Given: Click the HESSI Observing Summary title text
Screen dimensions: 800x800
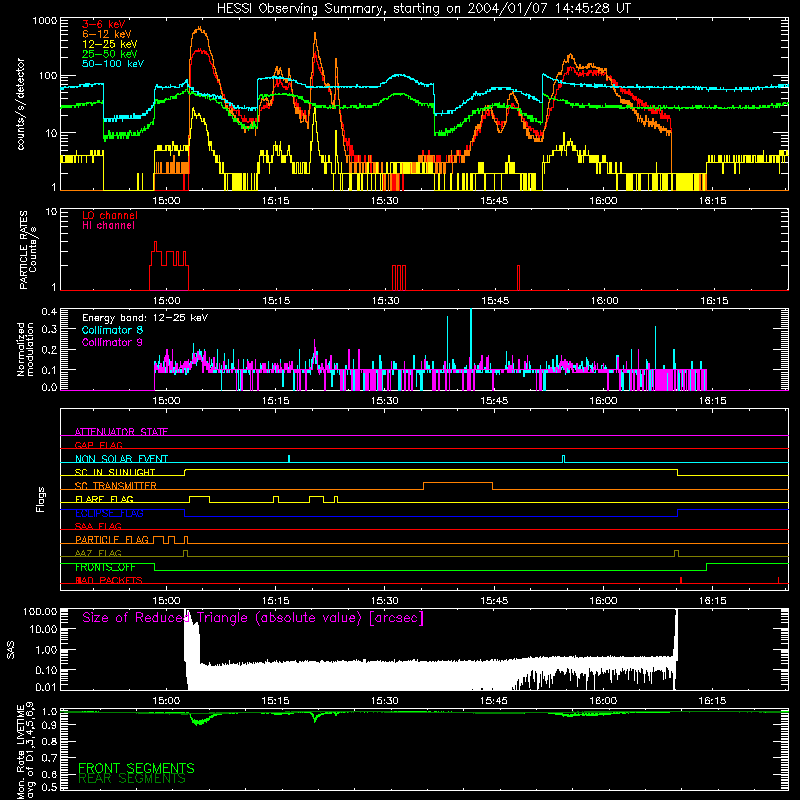Looking at the screenshot, I should point(423,9).
